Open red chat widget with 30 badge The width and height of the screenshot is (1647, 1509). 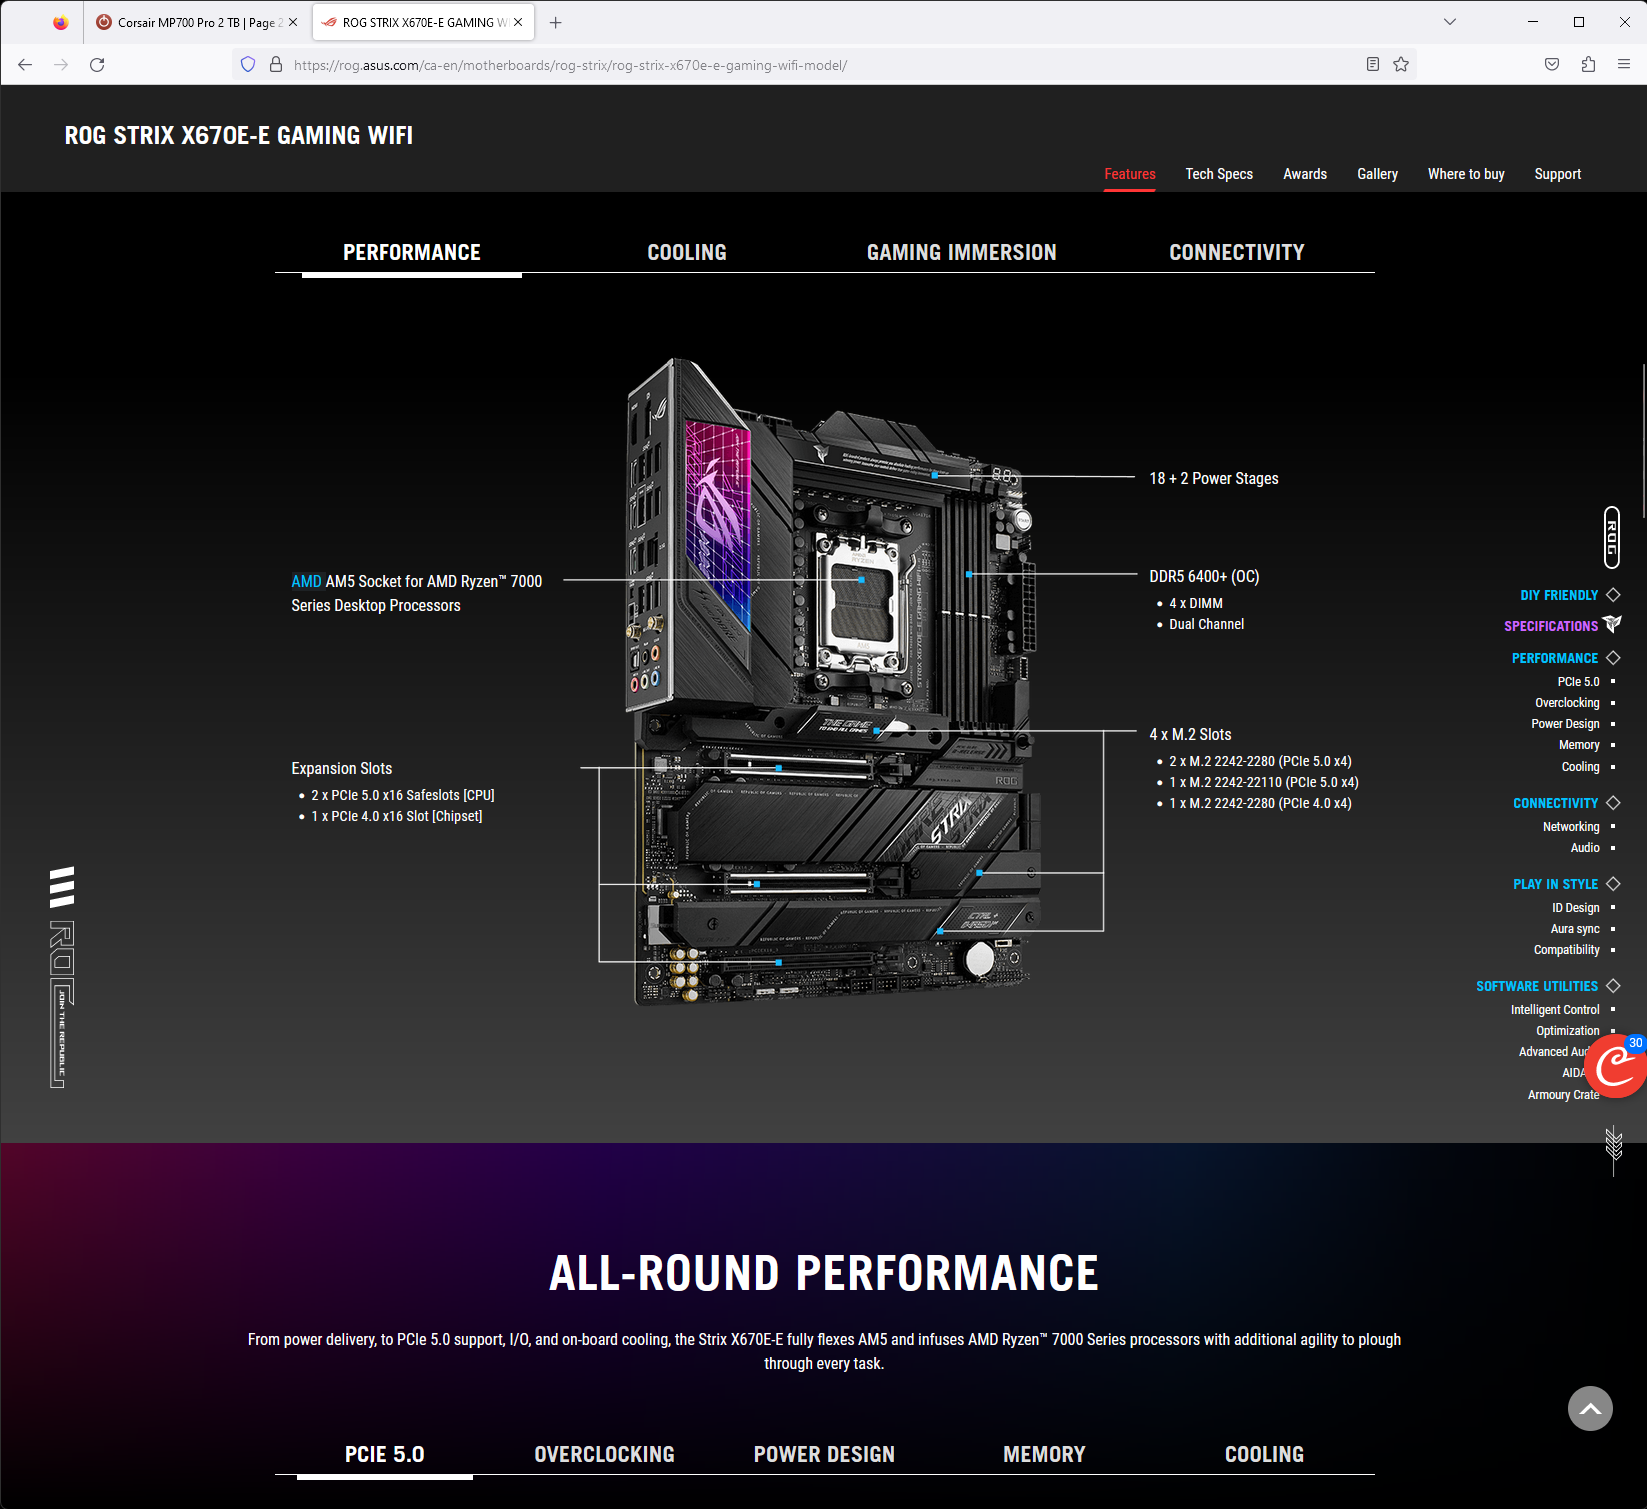pyautogui.click(x=1616, y=1066)
